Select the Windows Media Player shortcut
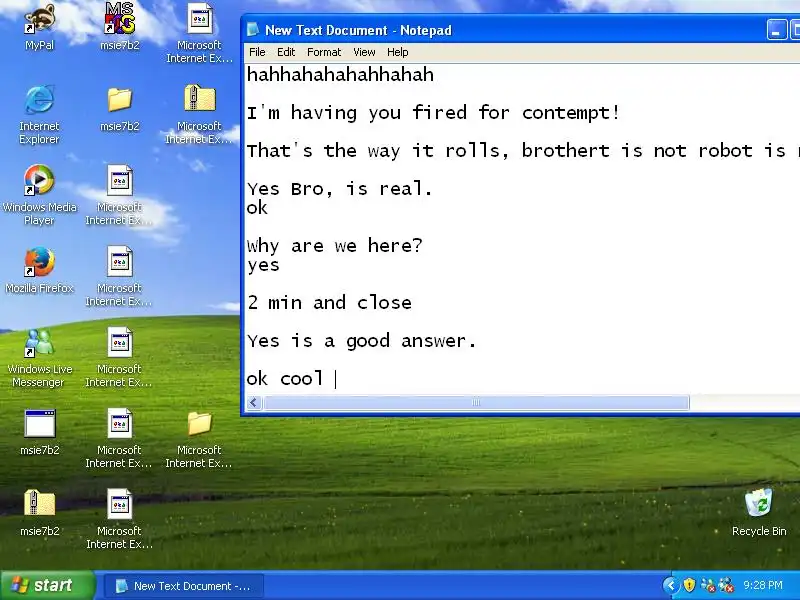This screenshot has height=600, width=800. pyautogui.click(x=39, y=195)
